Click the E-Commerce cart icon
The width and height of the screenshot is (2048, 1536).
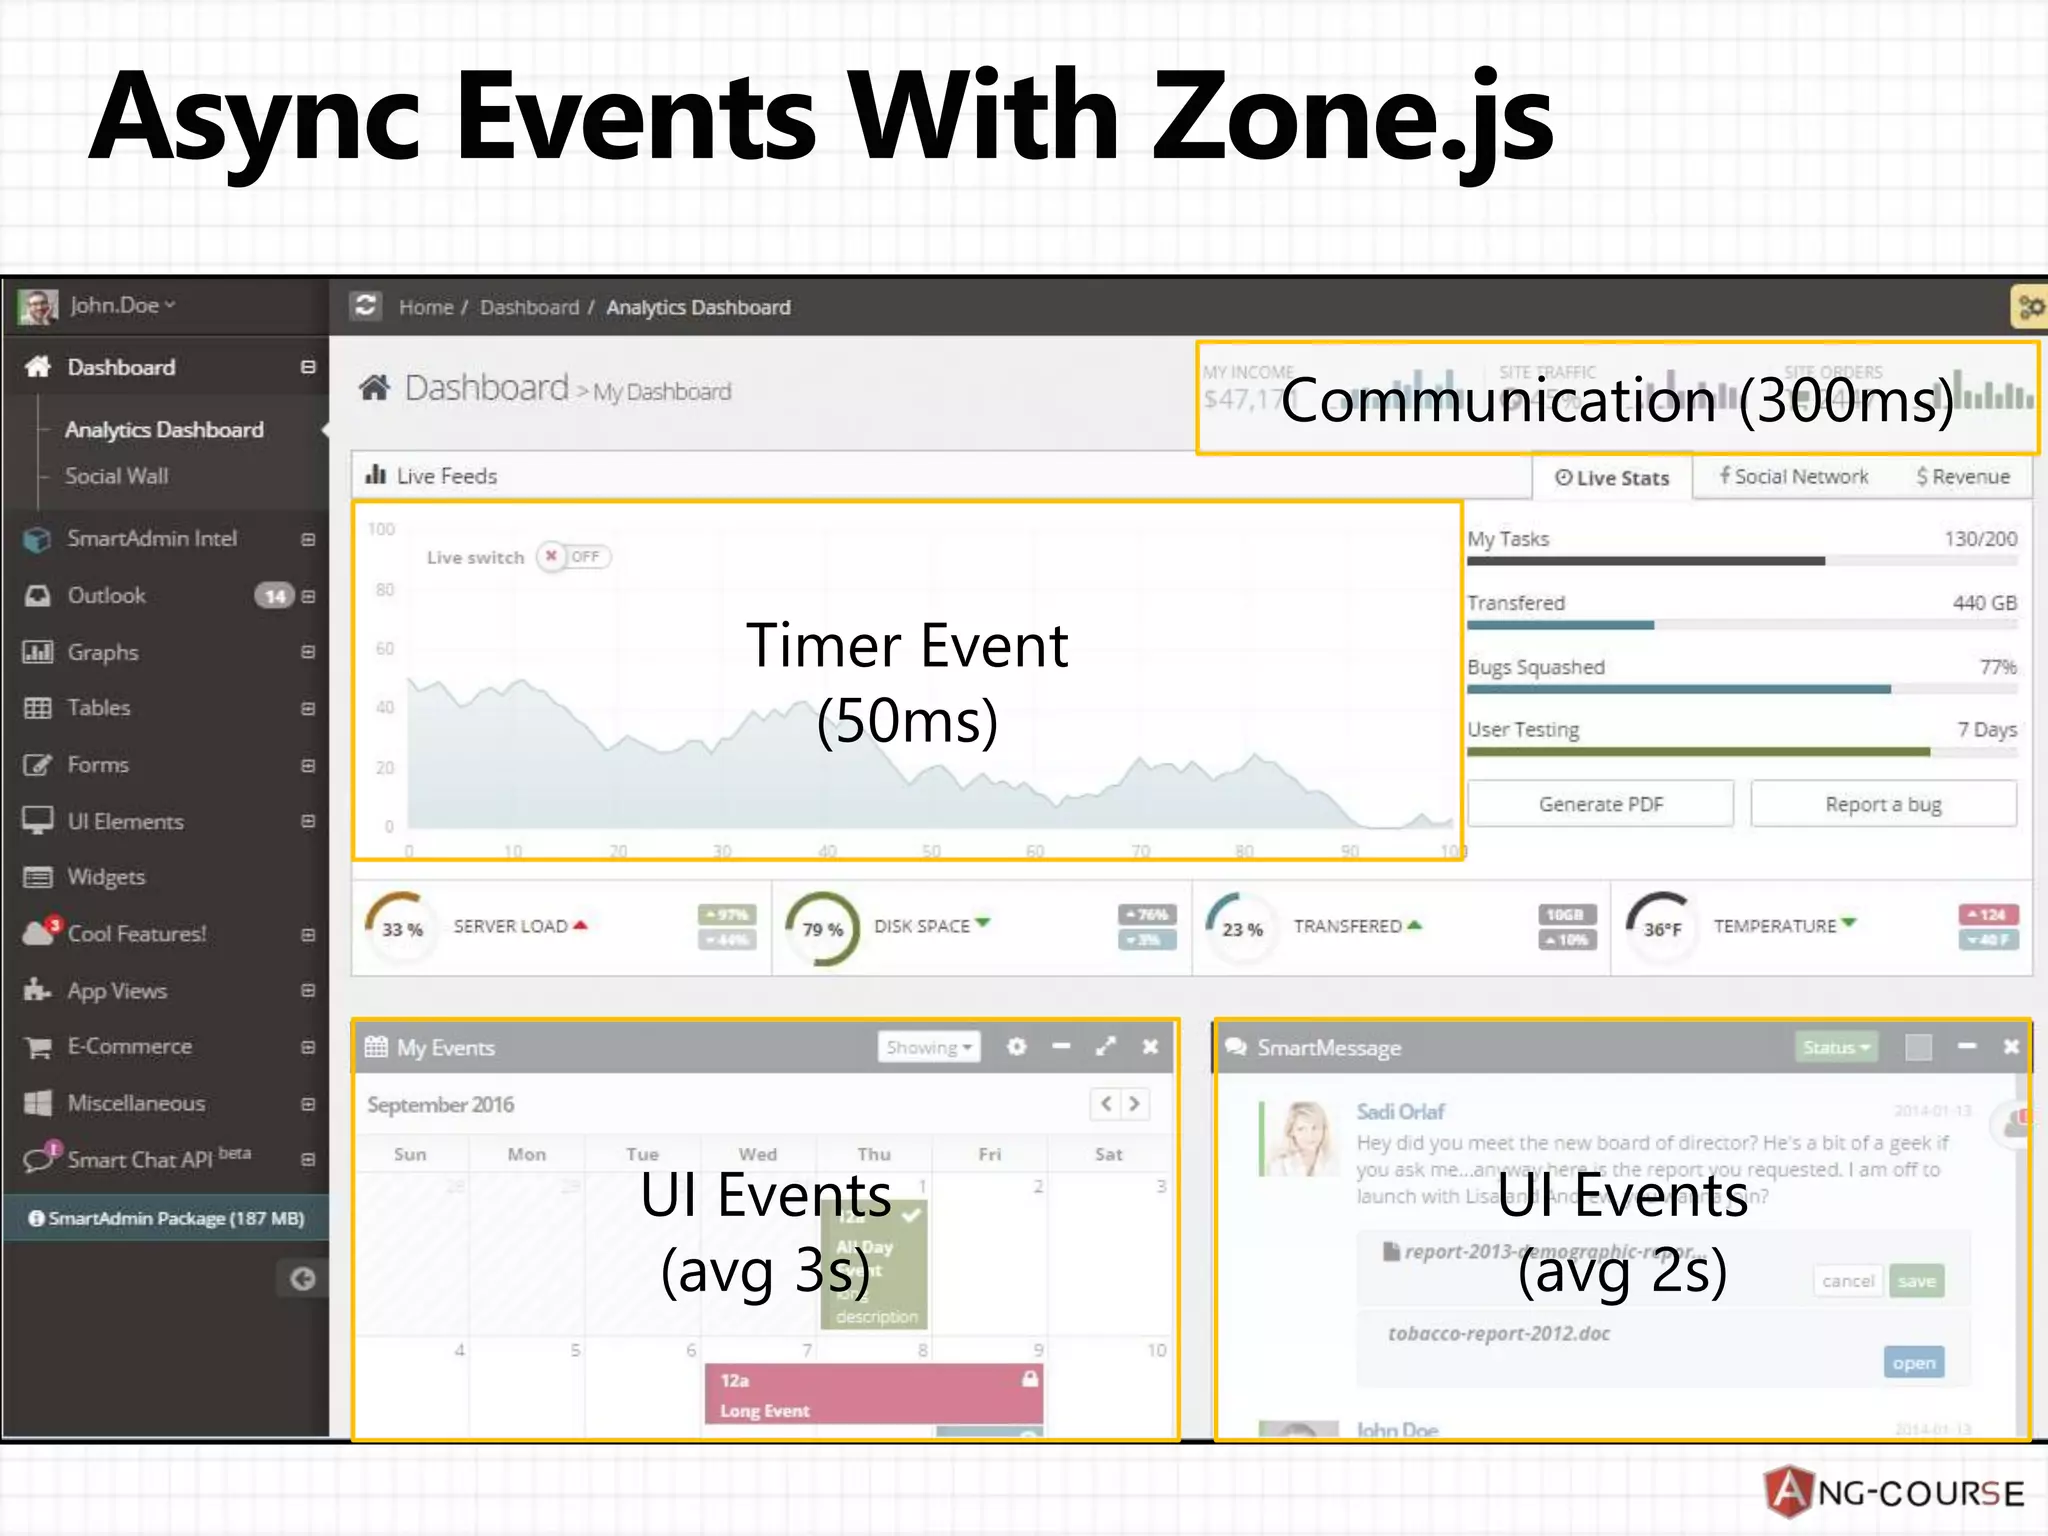pos(38,1047)
